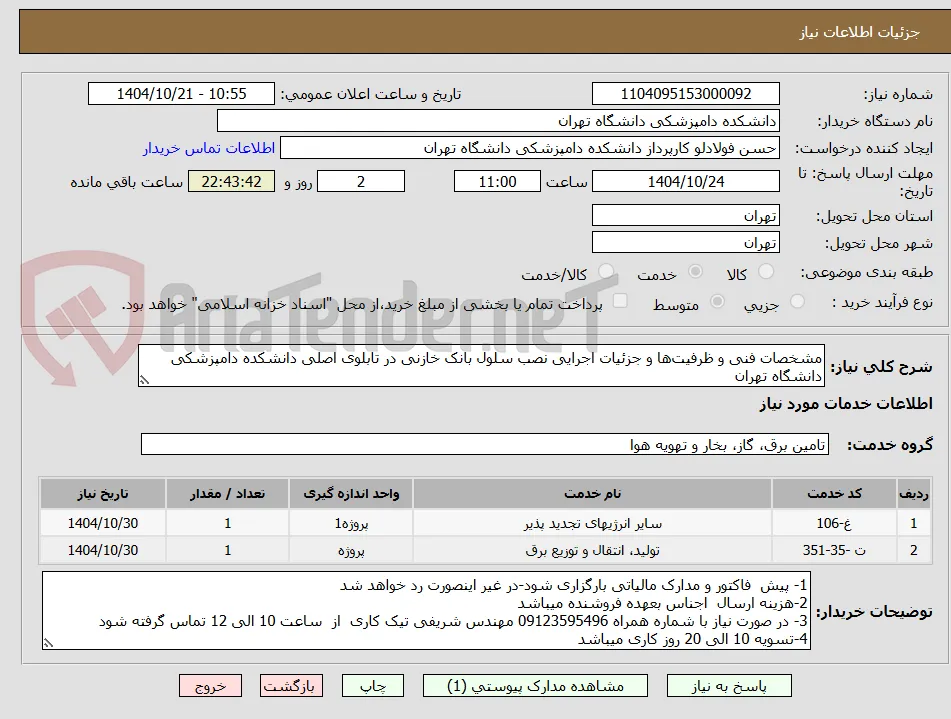Viewport: 951px width, 719px height.
Task: Click the remaining days field showing 2
Action: pyautogui.click(x=361, y=181)
